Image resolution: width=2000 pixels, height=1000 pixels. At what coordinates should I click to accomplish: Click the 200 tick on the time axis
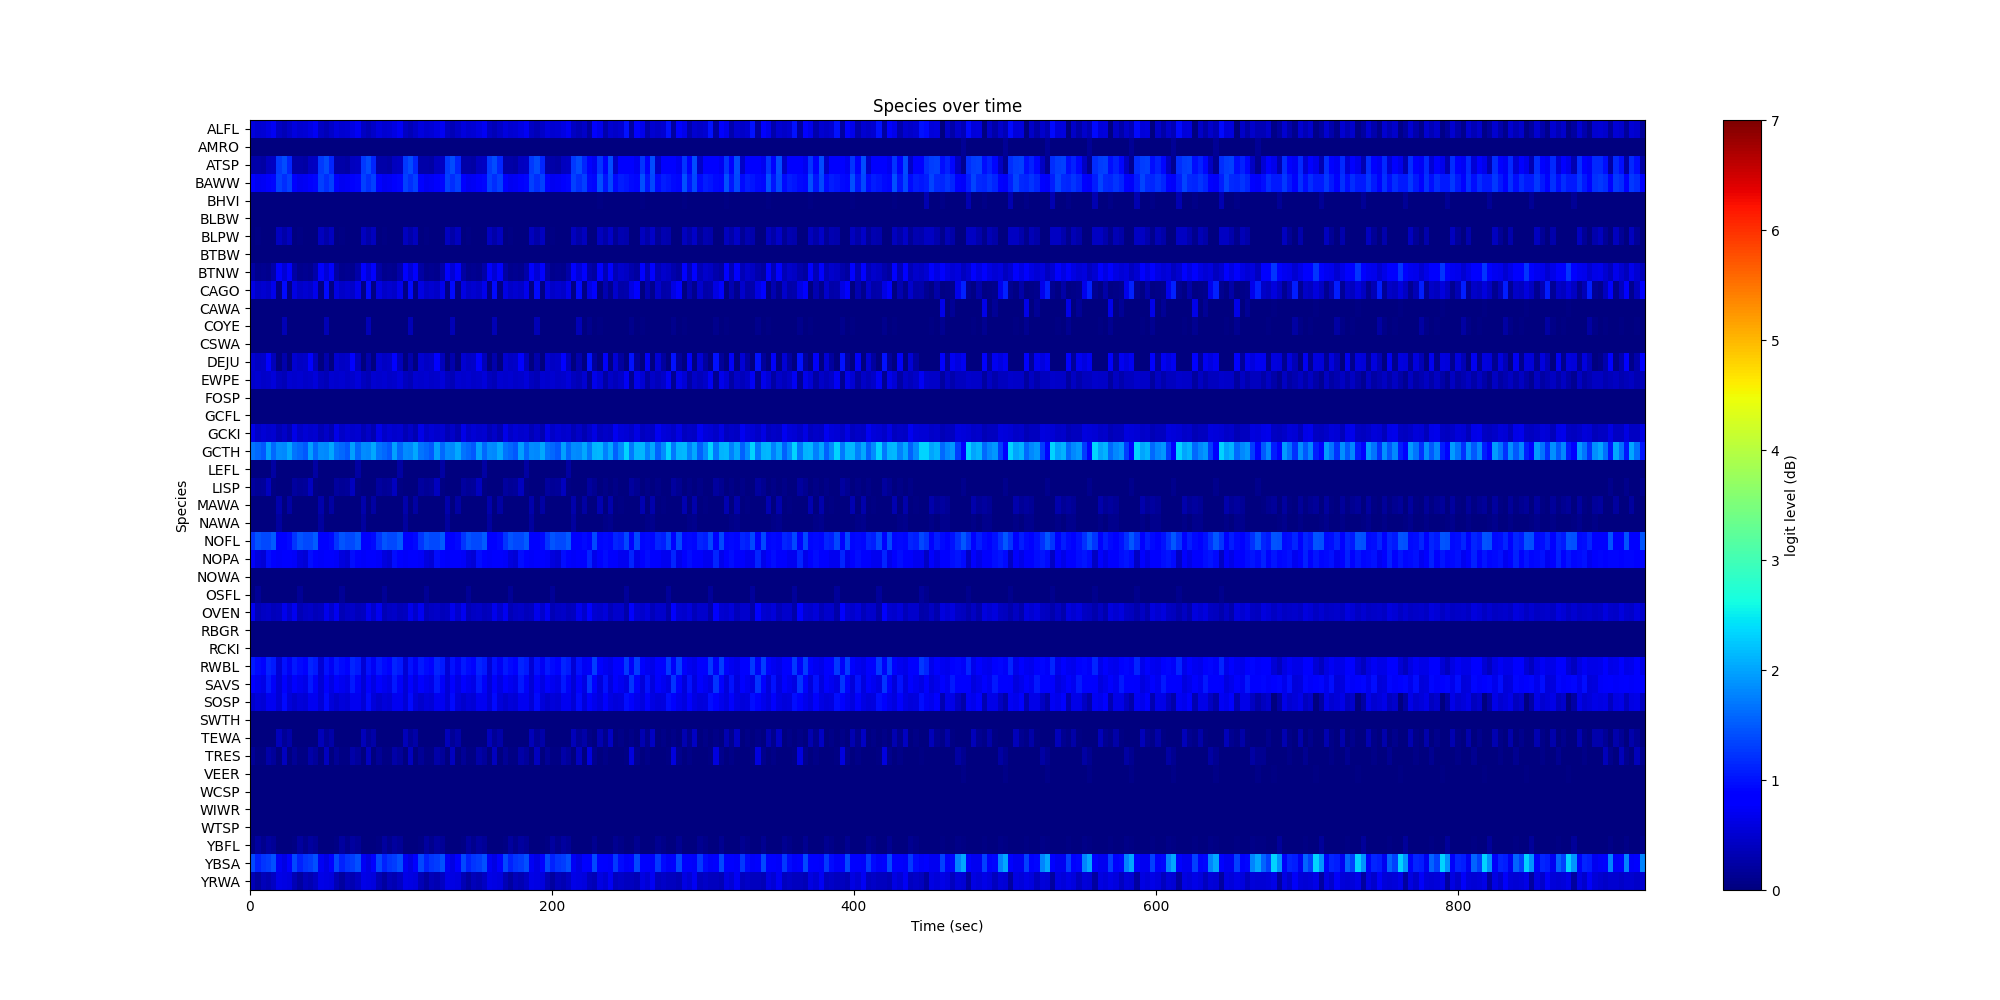click(551, 906)
